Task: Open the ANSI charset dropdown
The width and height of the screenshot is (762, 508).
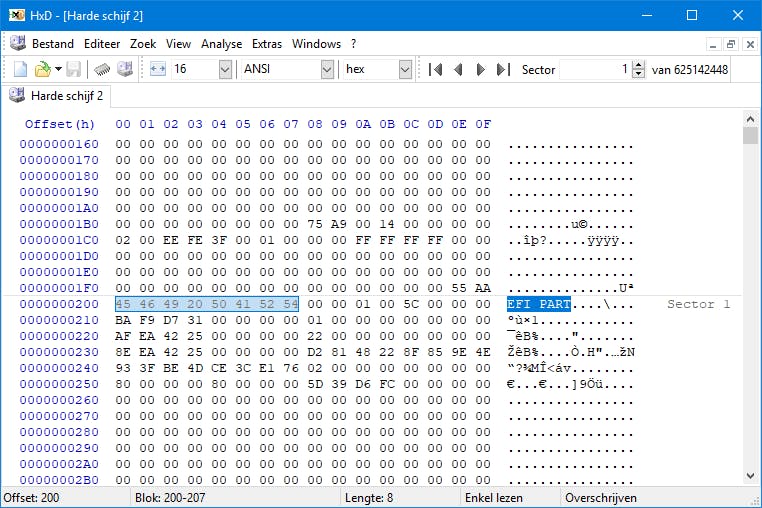Action: (x=327, y=70)
